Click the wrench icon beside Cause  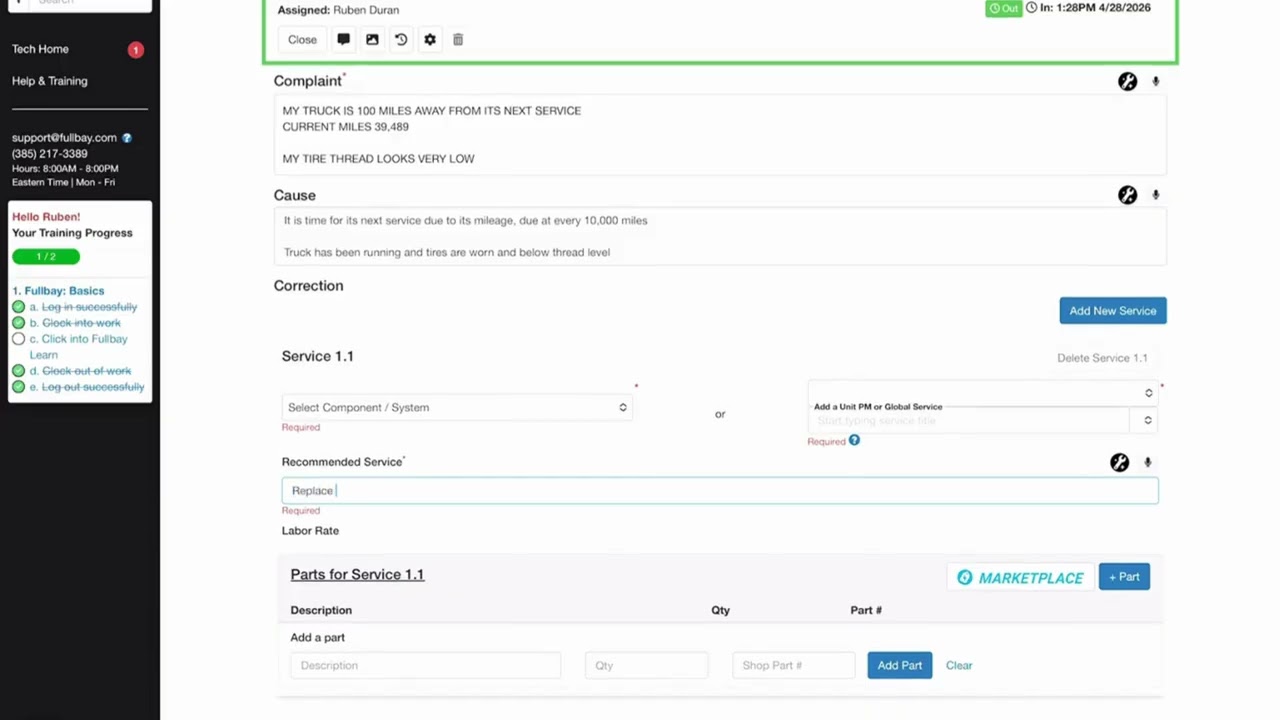(x=1127, y=195)
